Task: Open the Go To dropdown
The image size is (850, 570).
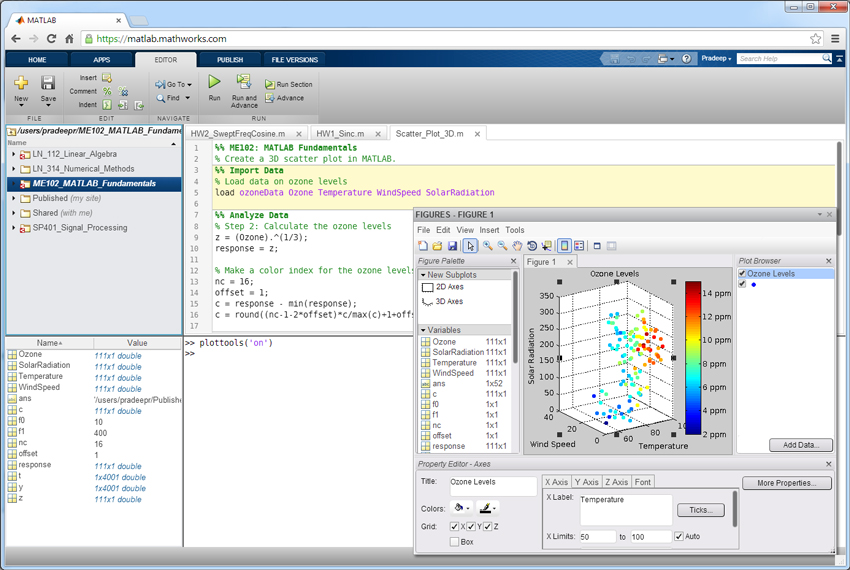Action: (x=177, y=85)
